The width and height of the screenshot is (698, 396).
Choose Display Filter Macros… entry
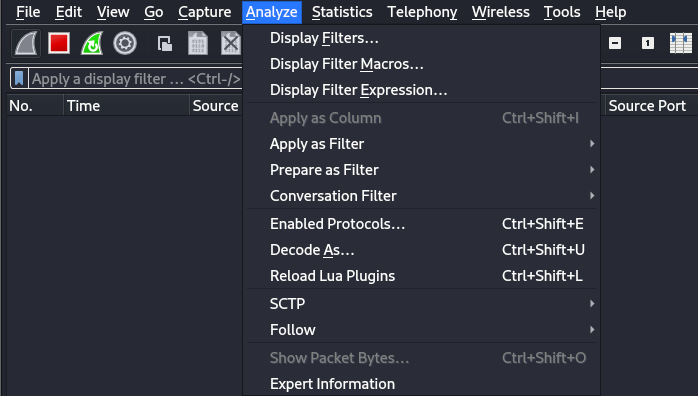click(421, 64)
